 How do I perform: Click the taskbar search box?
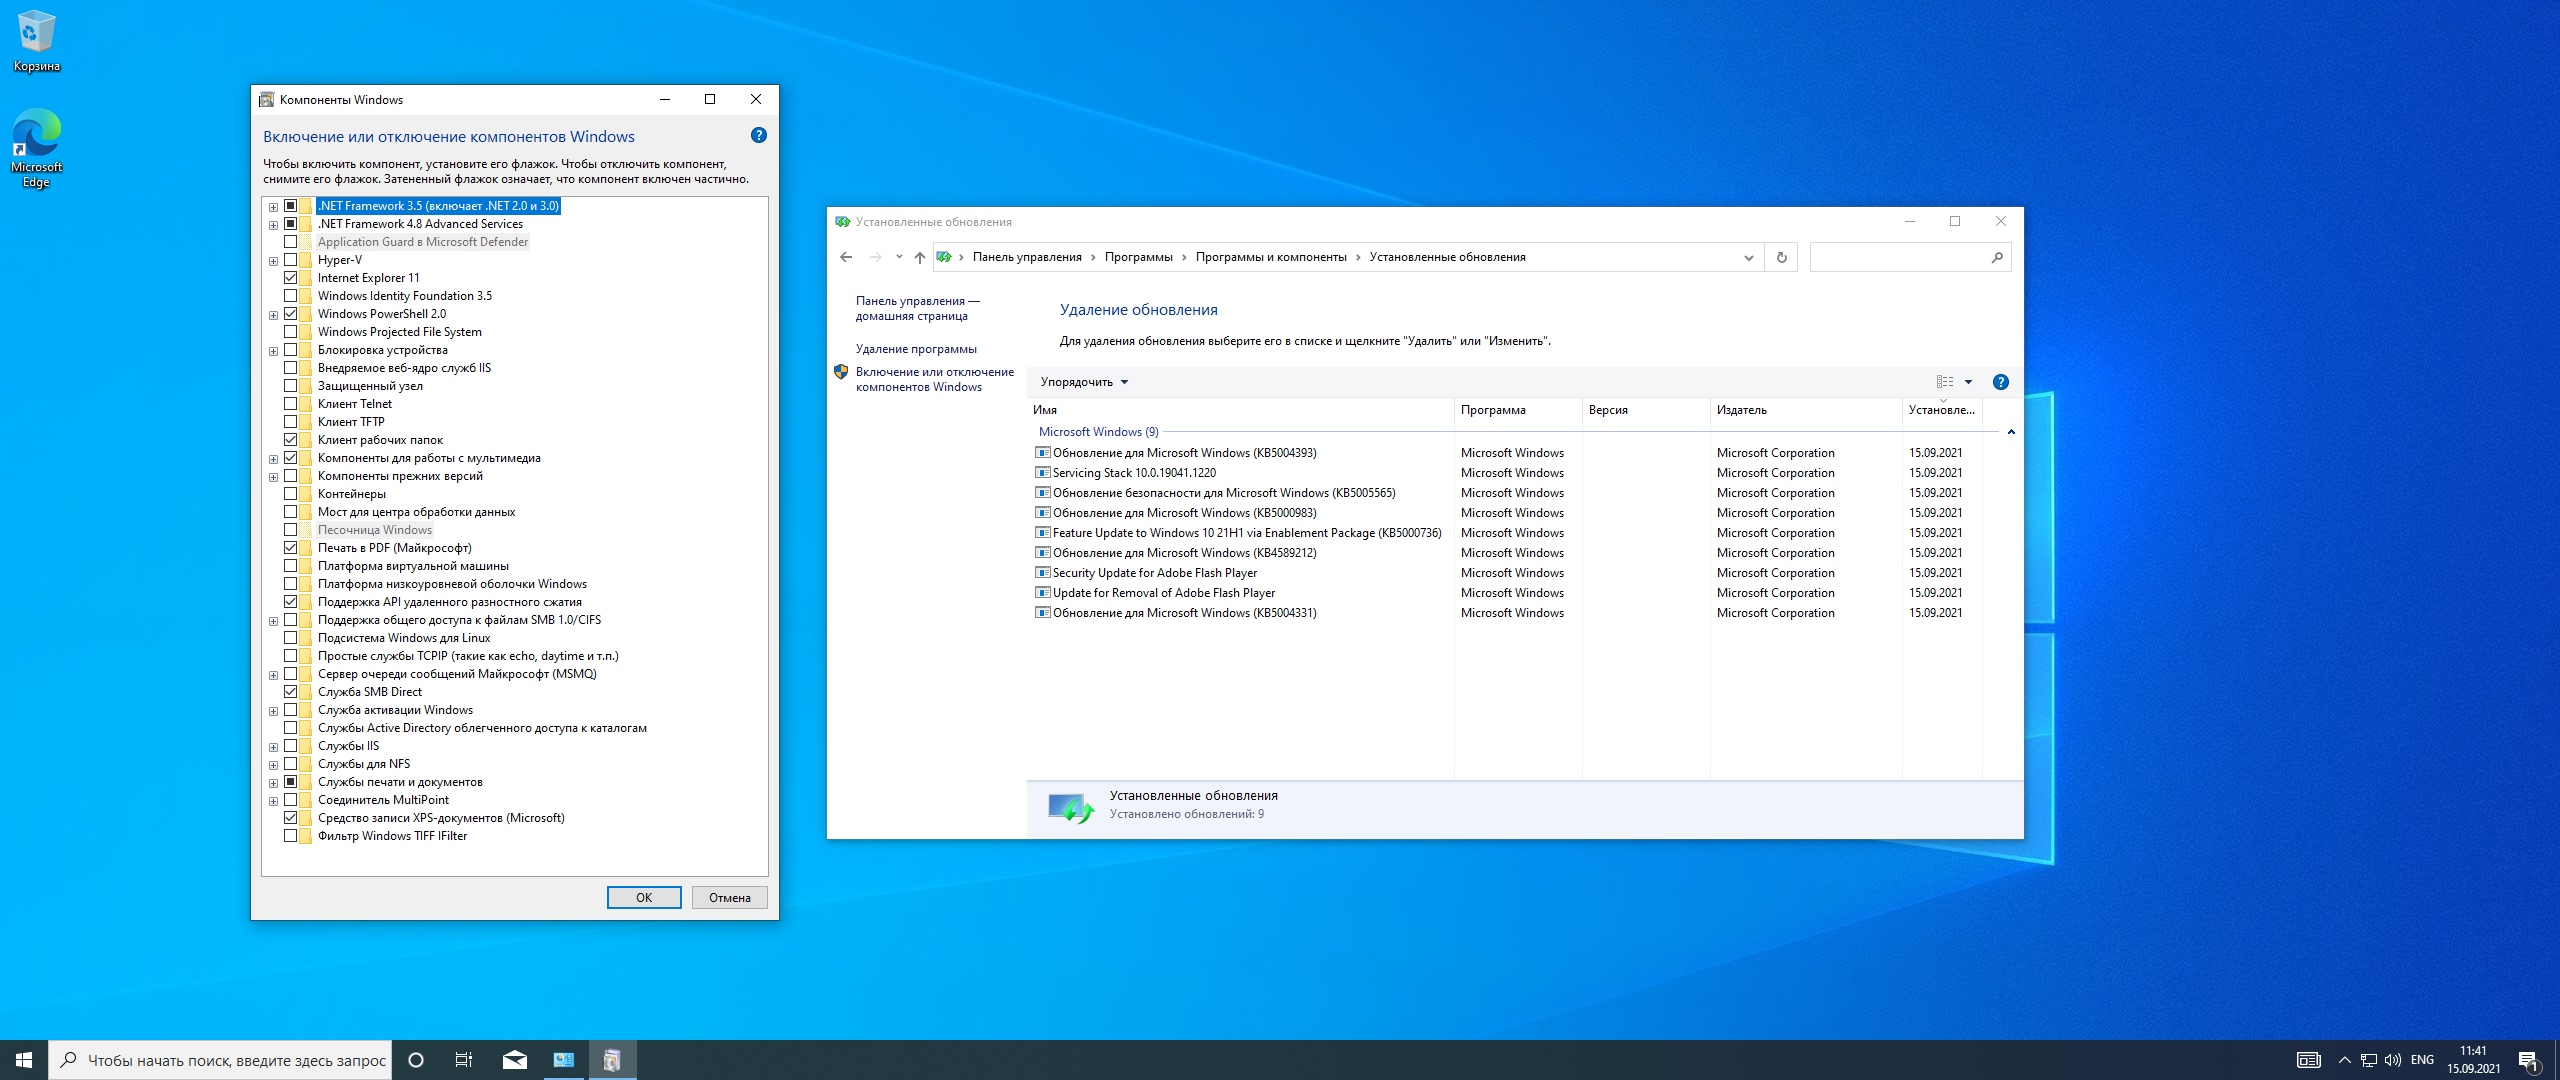pyautogui.click(x=220, y=1060)
